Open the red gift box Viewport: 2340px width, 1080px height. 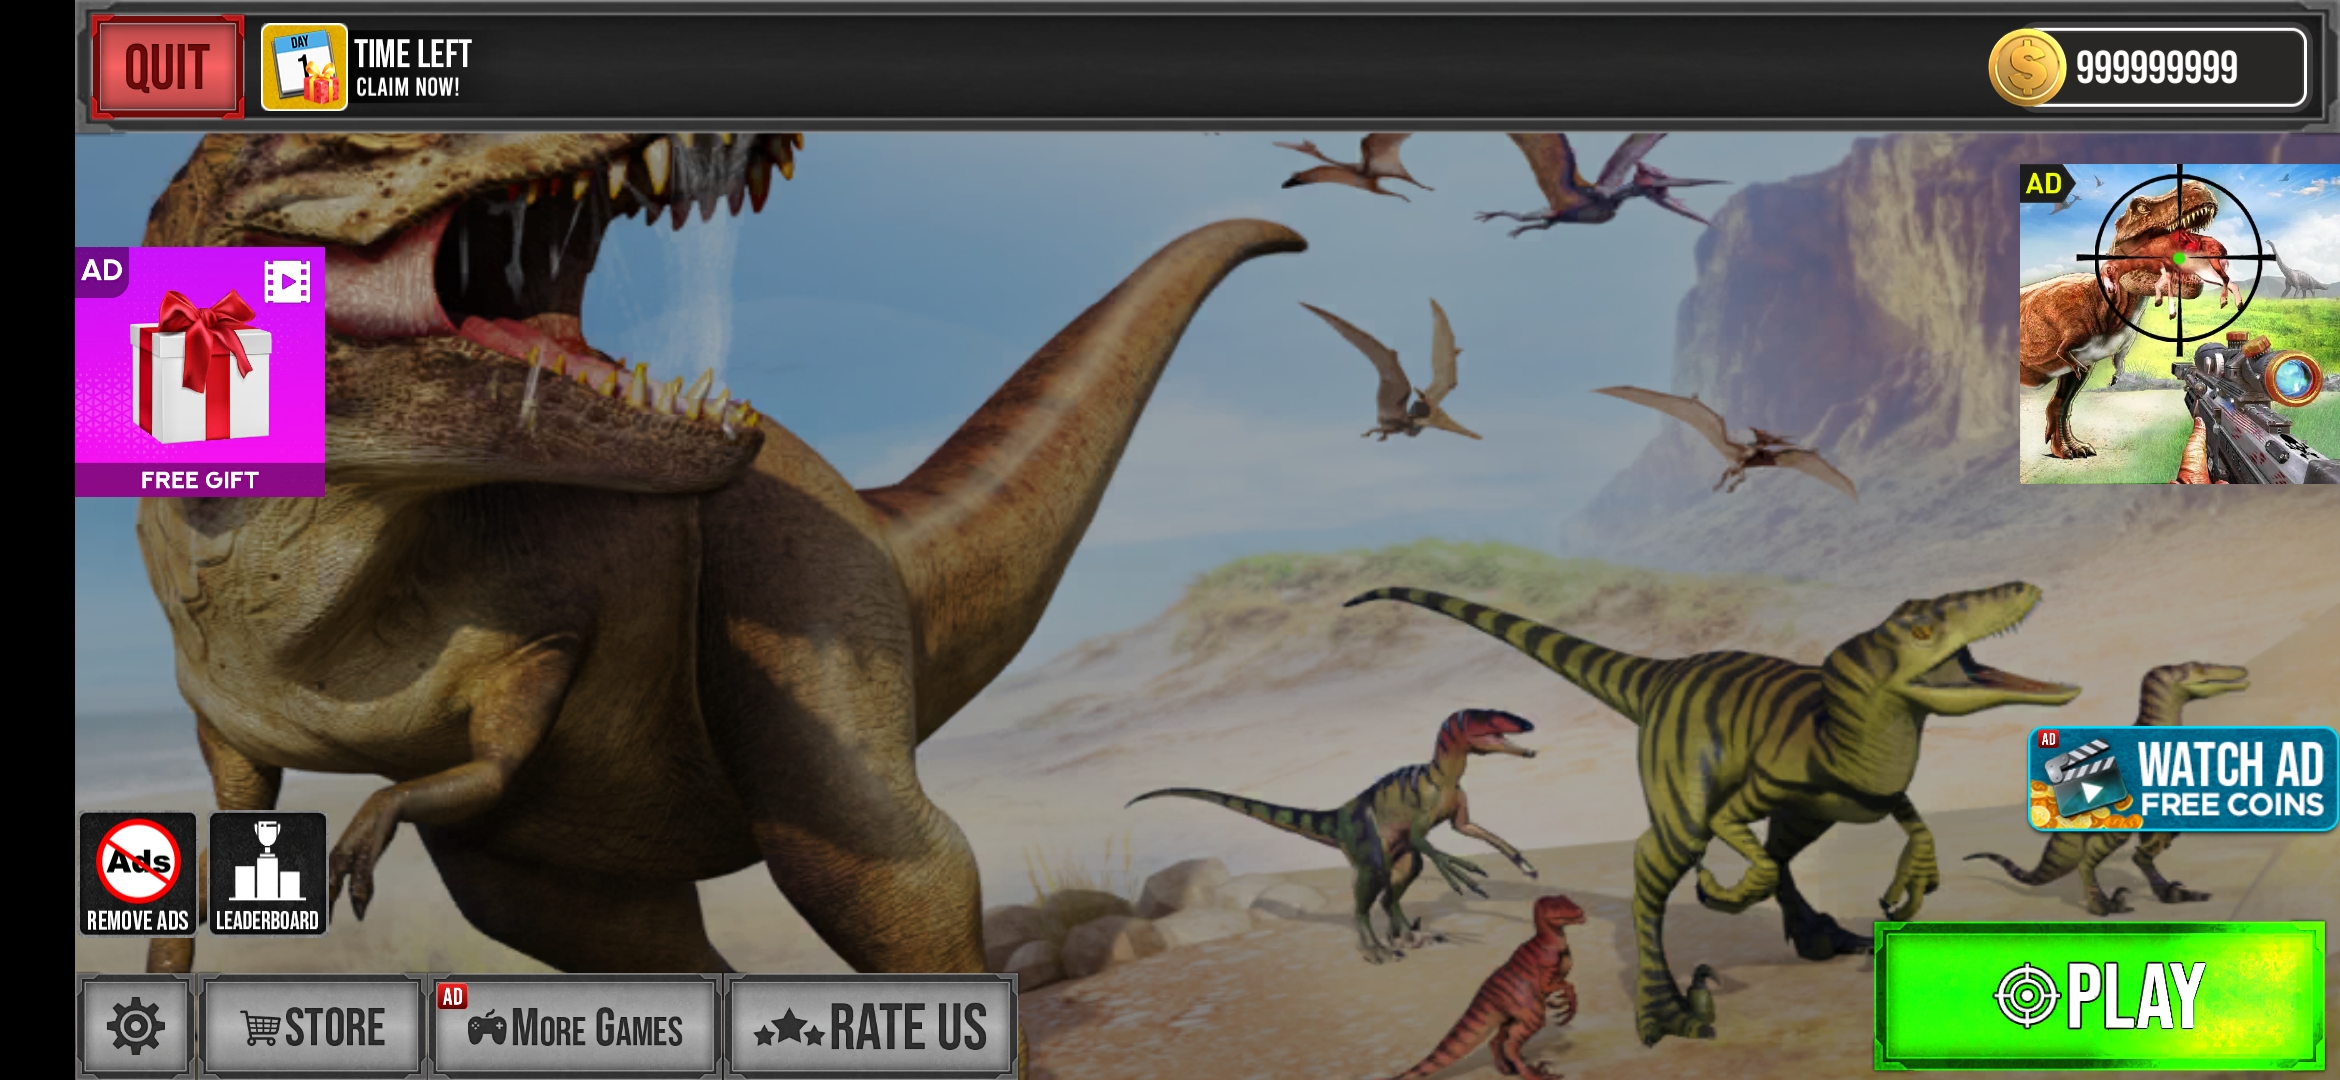(x=200, y=368)
